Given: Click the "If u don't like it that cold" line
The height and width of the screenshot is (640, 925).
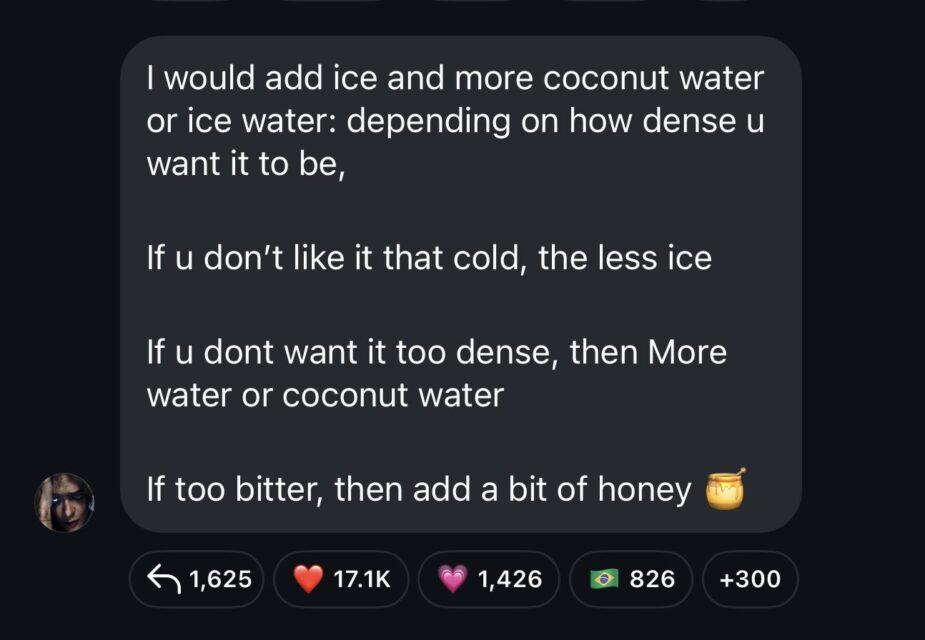Looking at the screenshot, I should [338, 259].
